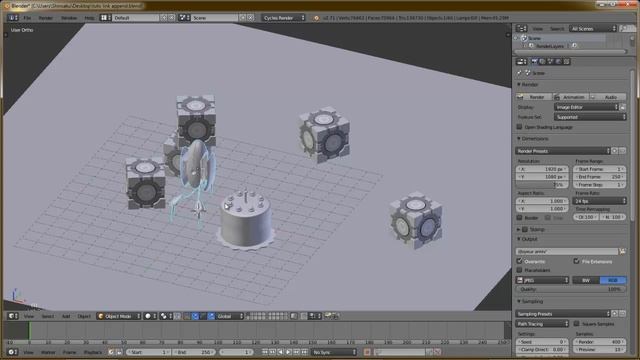Open the 3D viewport Add menu
This screenshot has height=360, width=640.
tap(66, 316)
